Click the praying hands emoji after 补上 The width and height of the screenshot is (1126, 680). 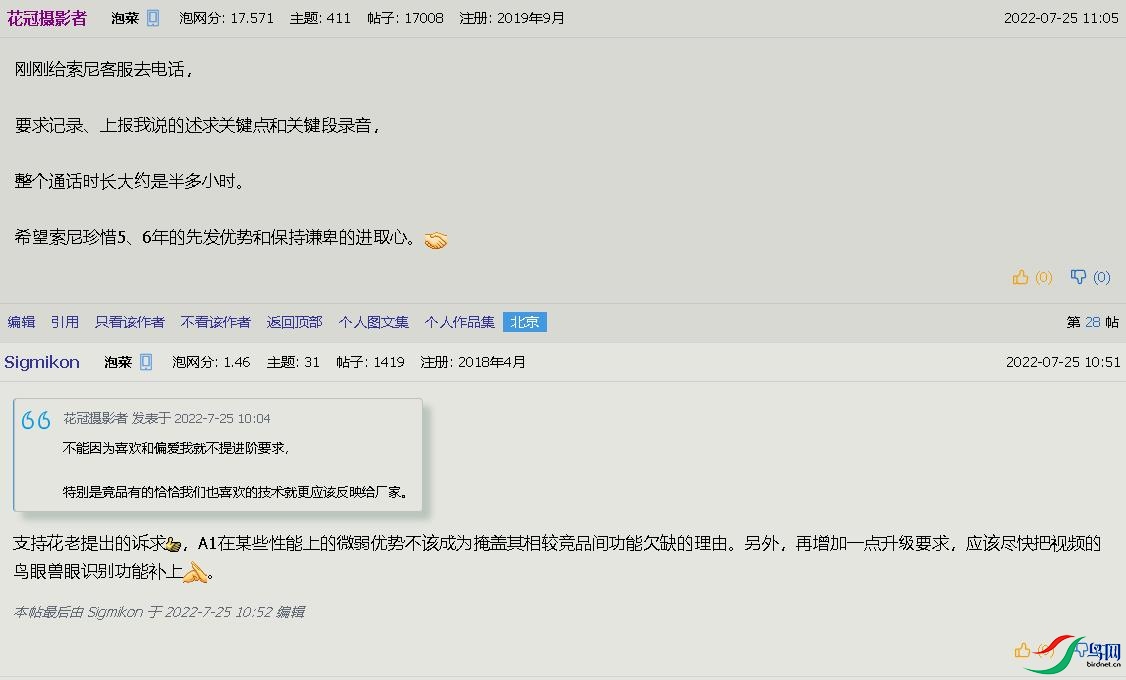[195, 572]
